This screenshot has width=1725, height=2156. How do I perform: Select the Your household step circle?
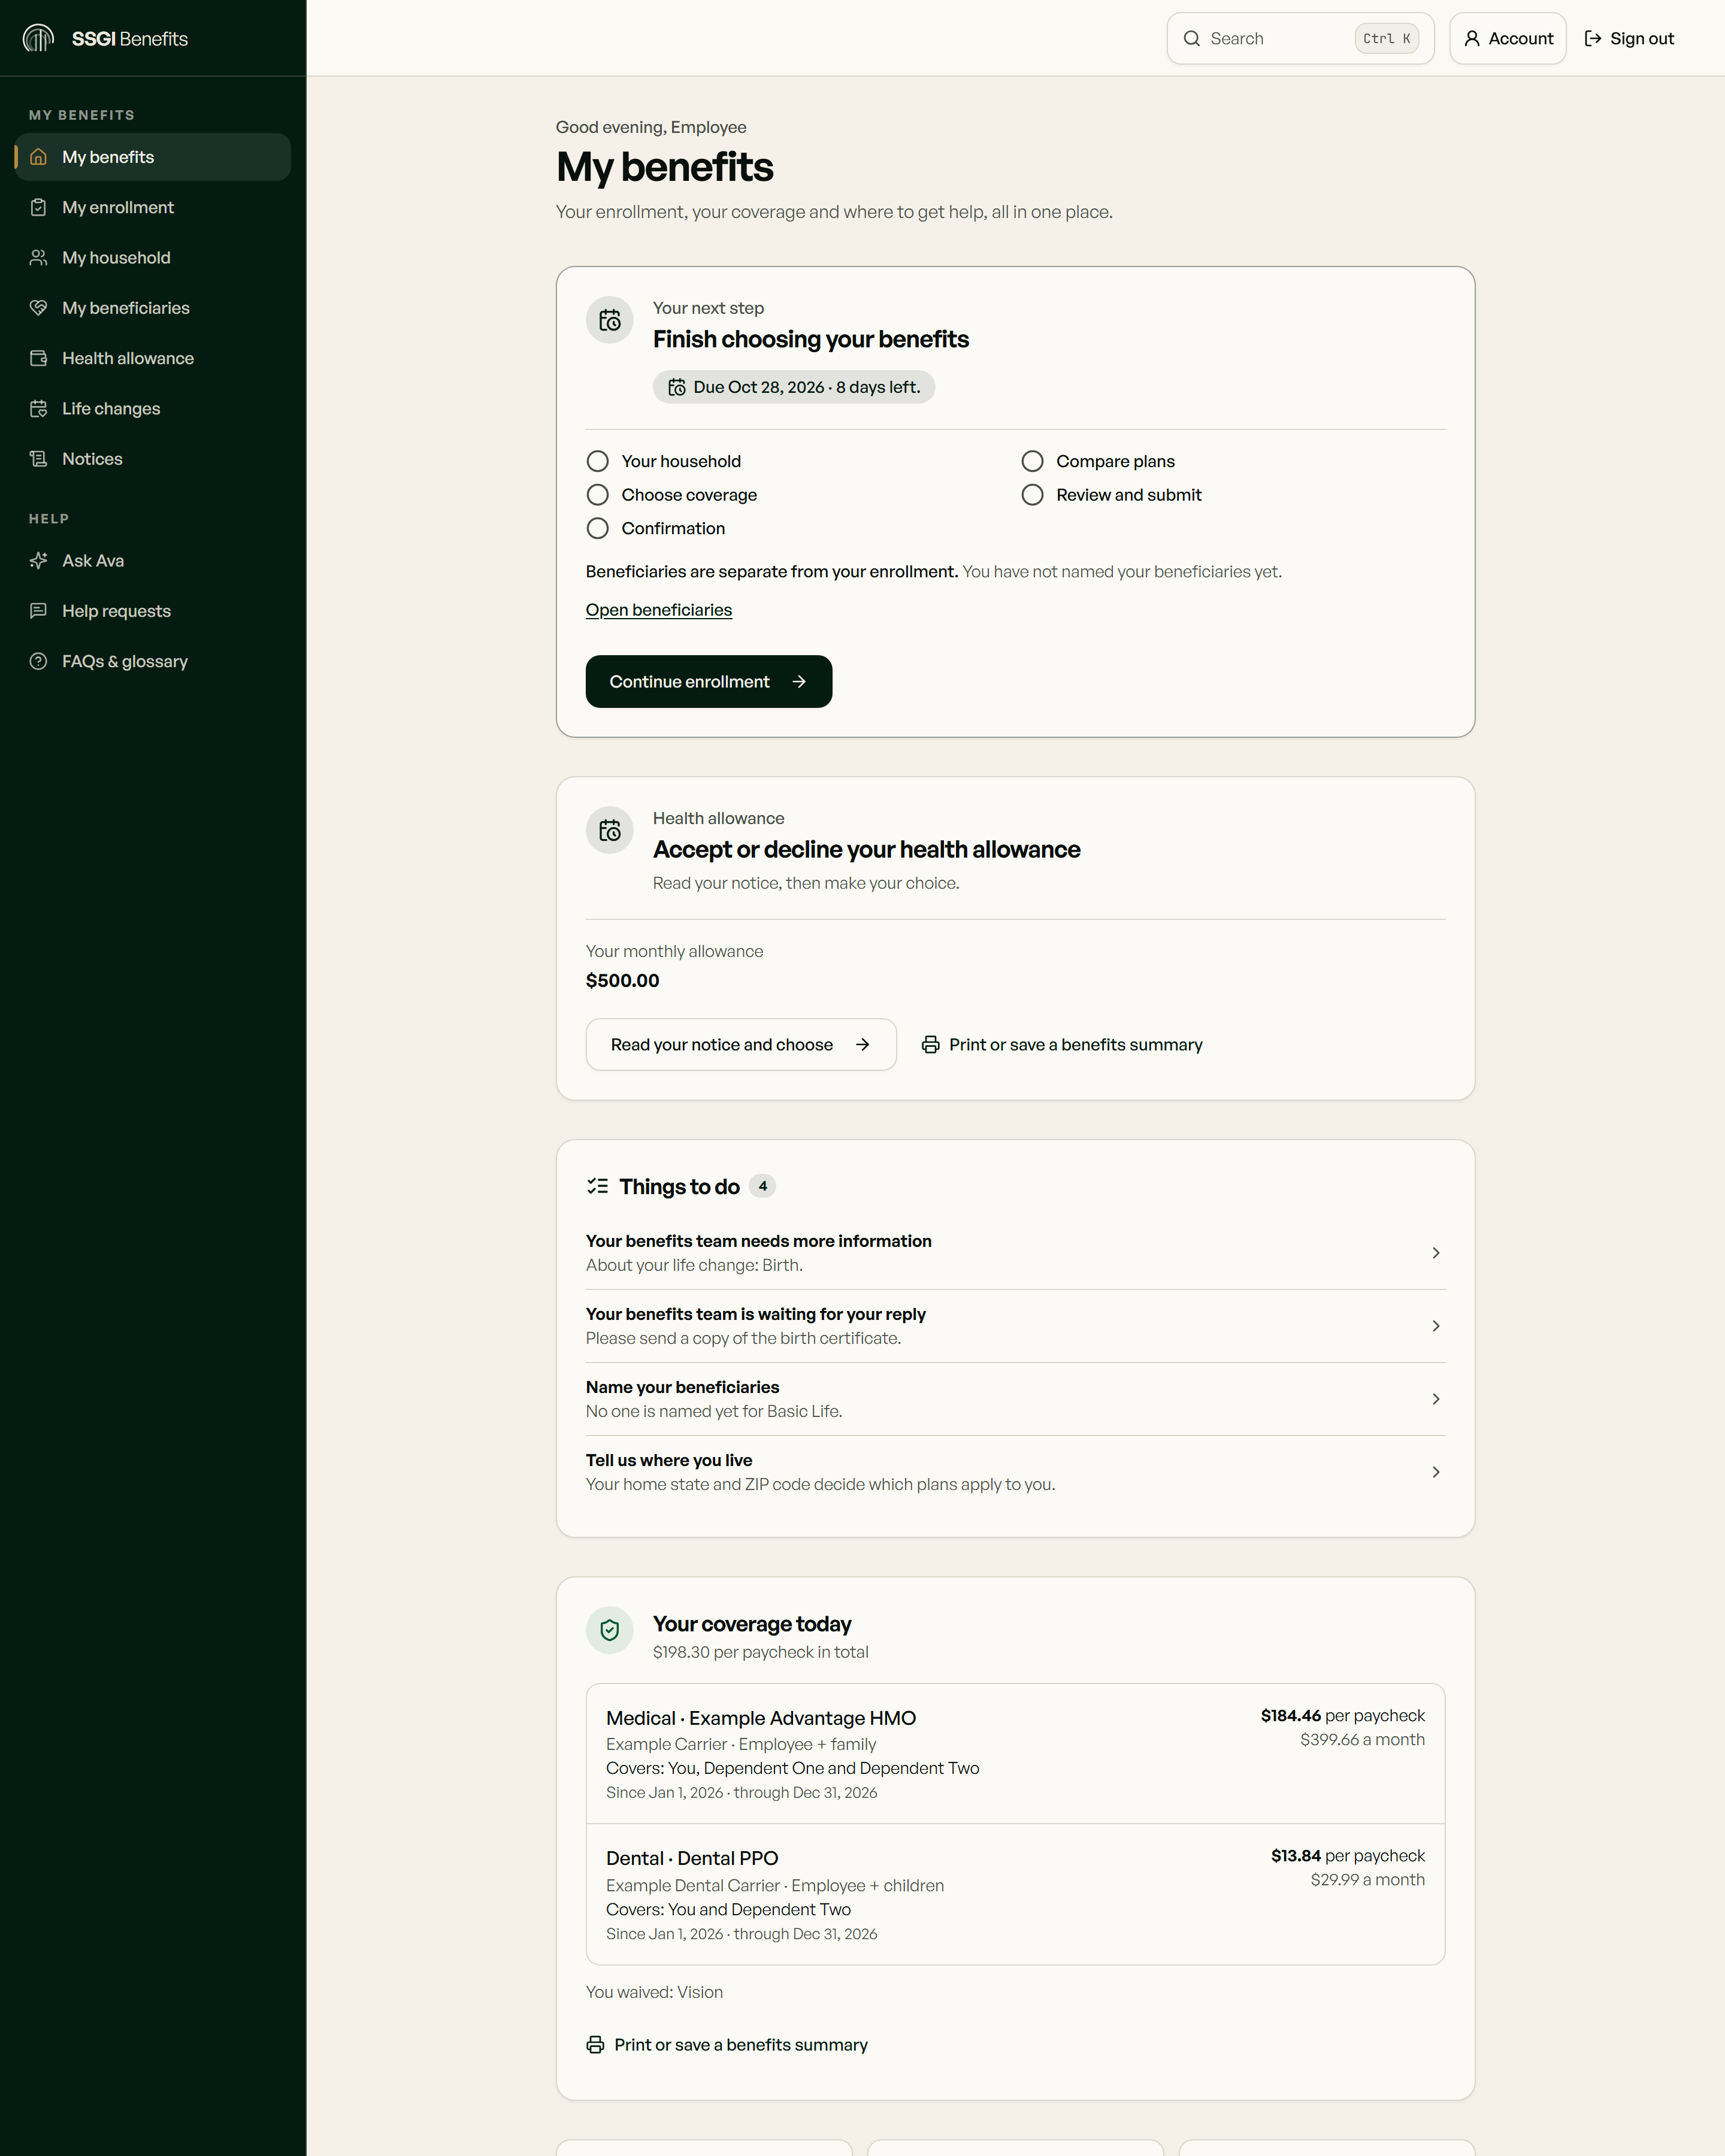point(597,461)
